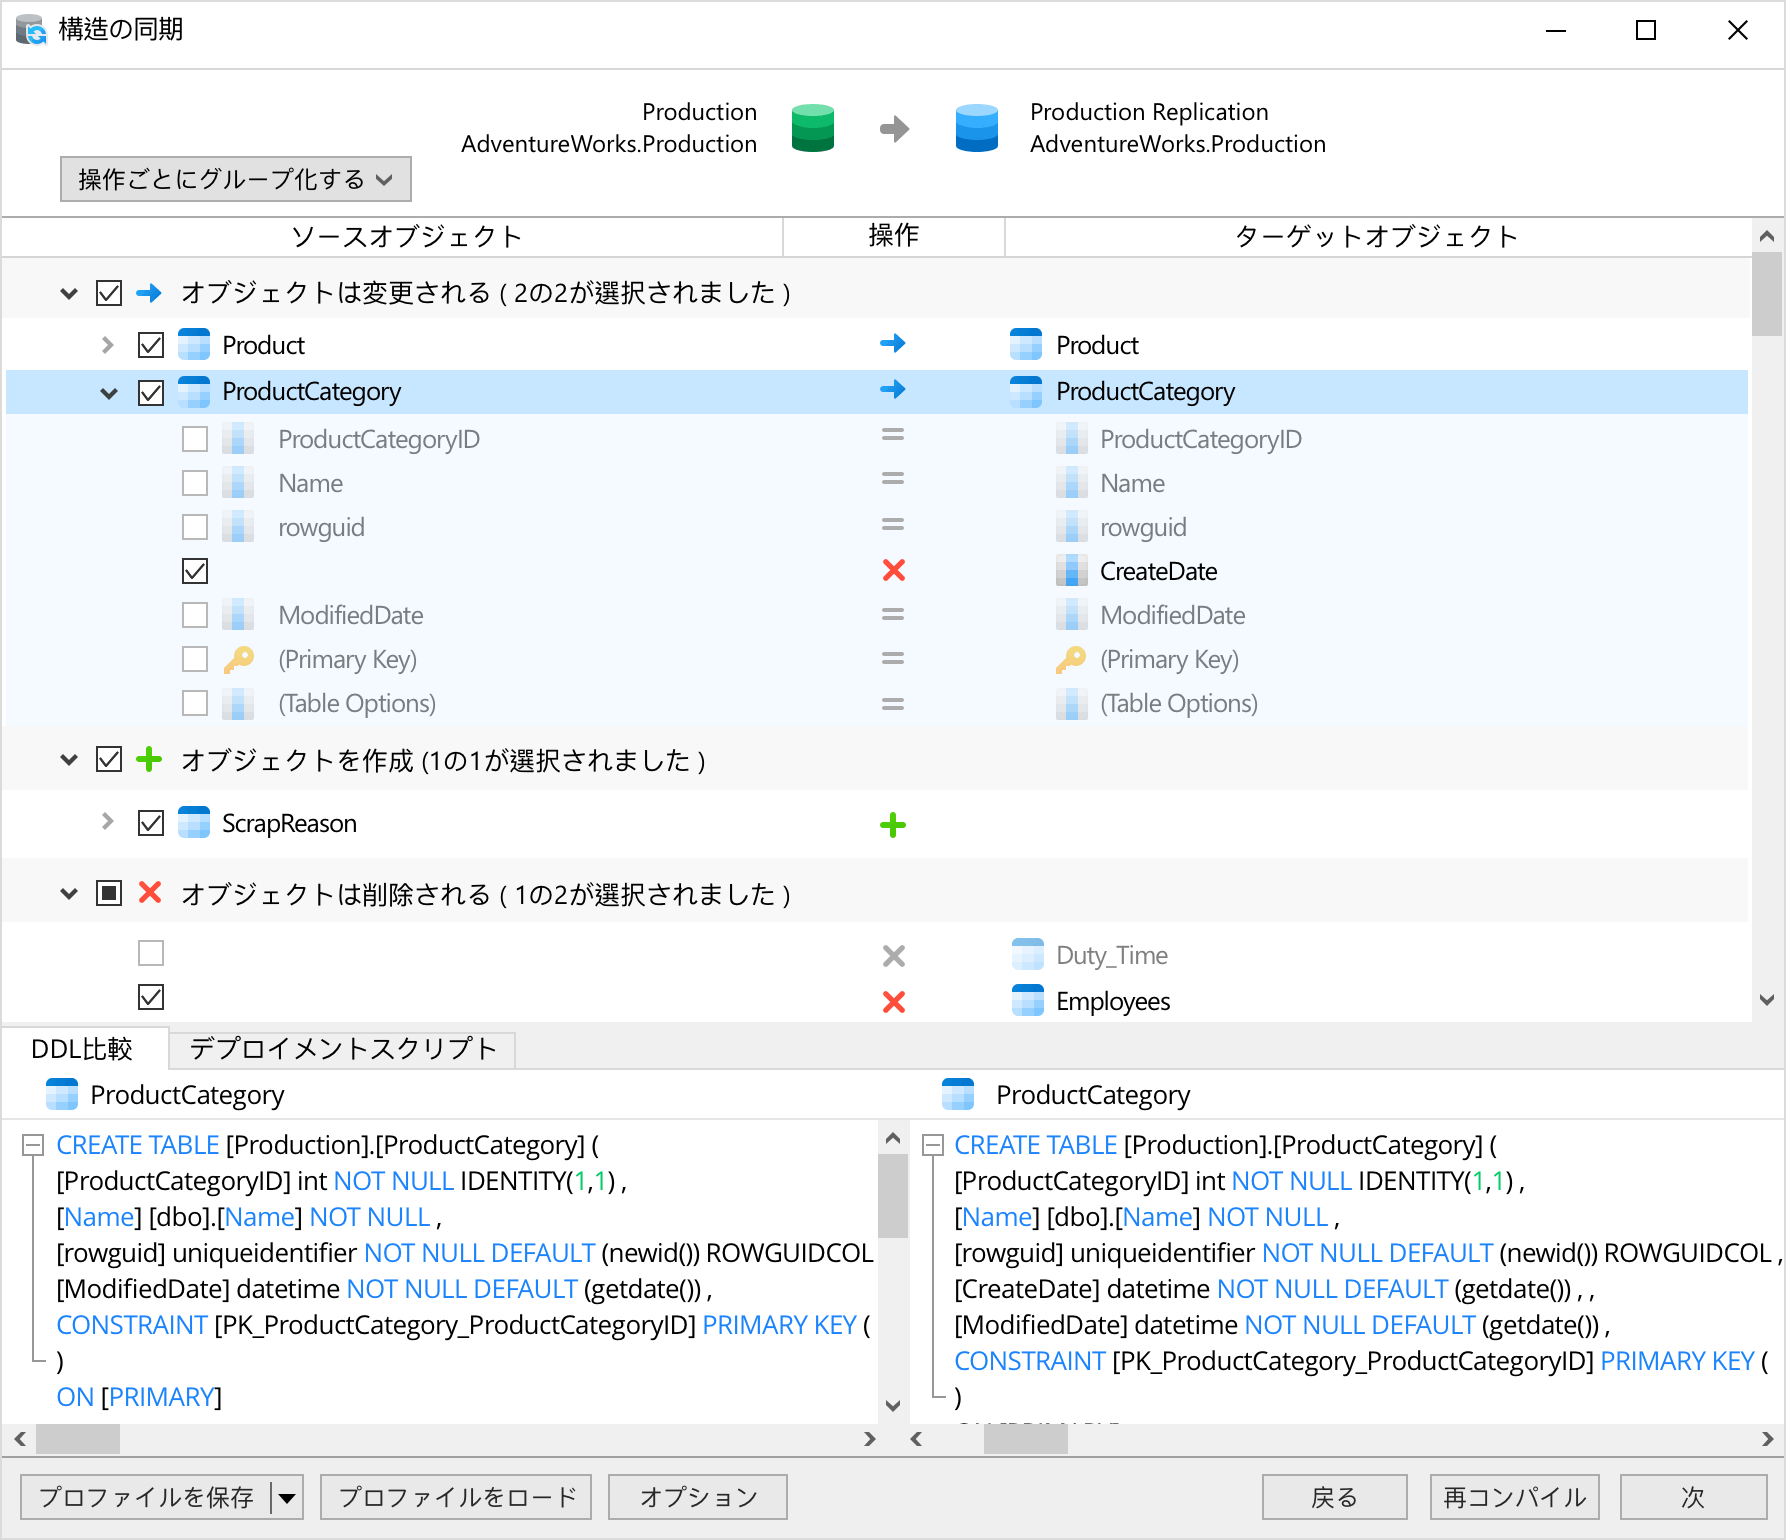1786x1540 pixels.
Task: Click the green source database icon
Action: [x=812, y=128]
